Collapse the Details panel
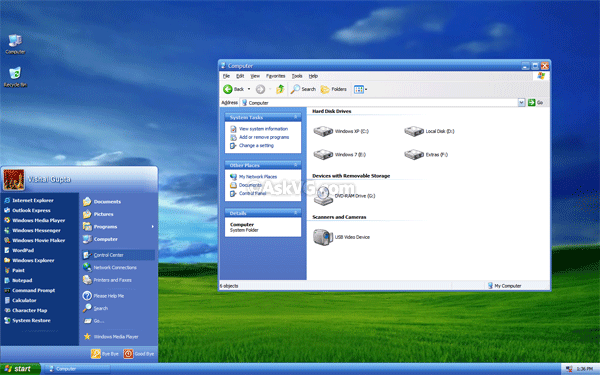 coord(295,213)
